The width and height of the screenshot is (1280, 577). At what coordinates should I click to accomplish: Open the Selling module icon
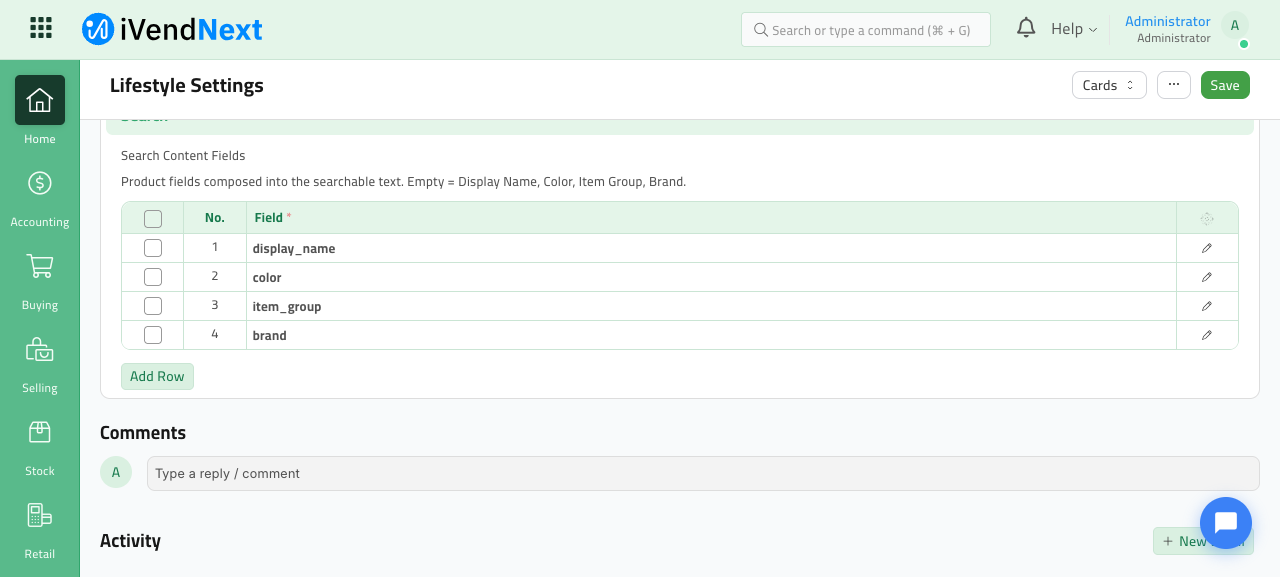(40, 349)
